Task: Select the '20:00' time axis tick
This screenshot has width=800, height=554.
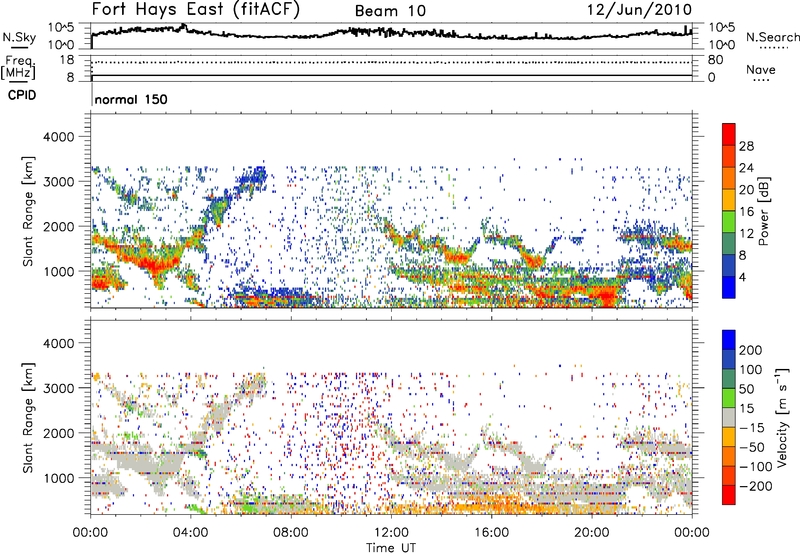Action: [x=592, y=533]
